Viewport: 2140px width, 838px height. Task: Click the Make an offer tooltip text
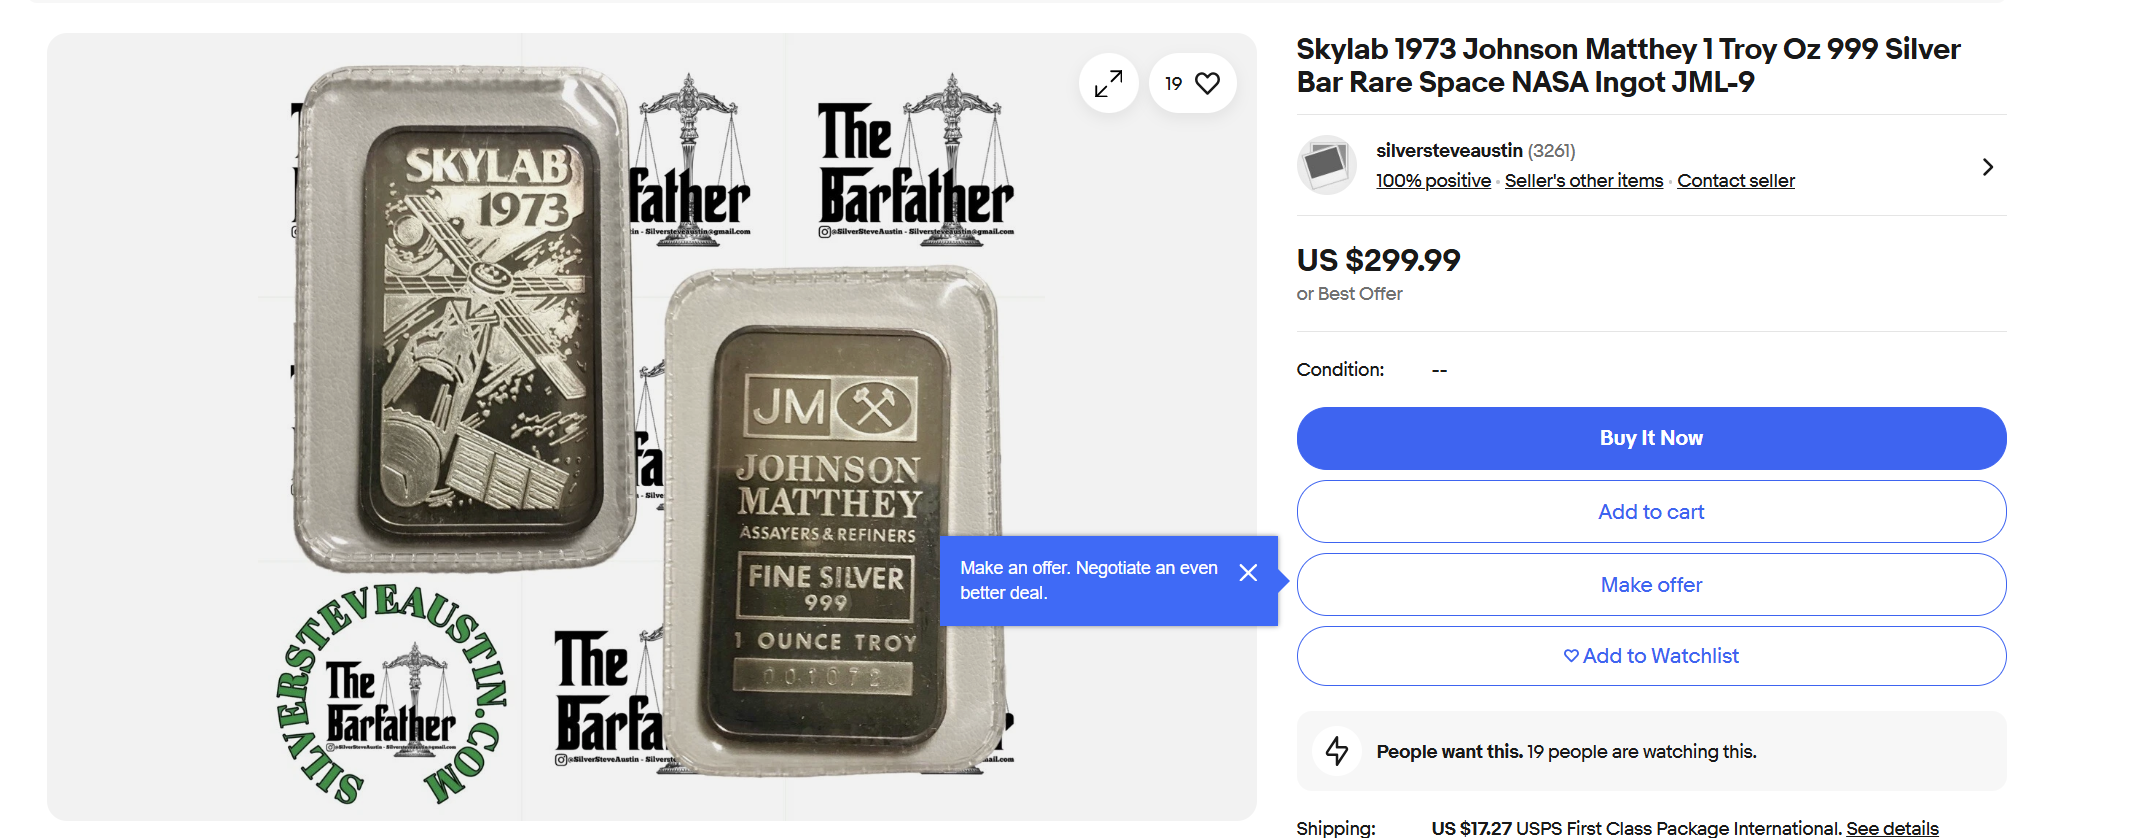[1088, 580]
